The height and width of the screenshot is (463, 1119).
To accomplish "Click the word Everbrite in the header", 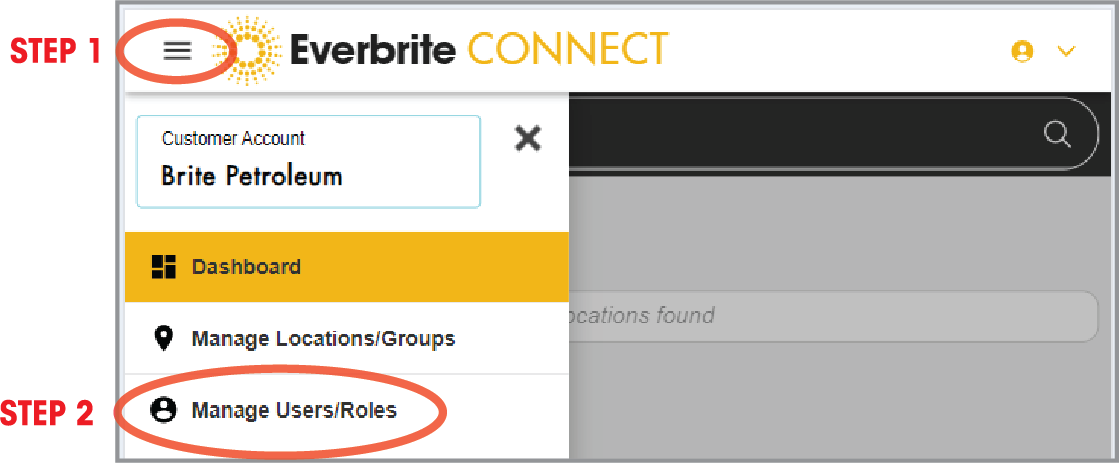I will pos(373,50).
